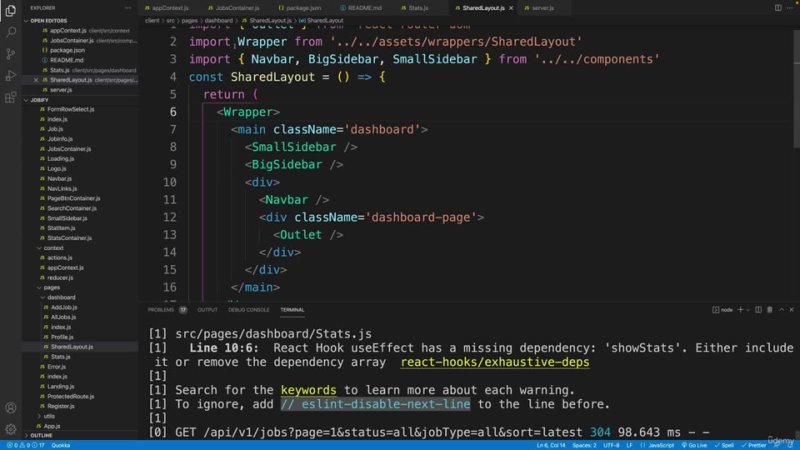Split the editor right
The width and height of the screenshot is (800, 450).
pyautogui.click(x=778, y=8)
